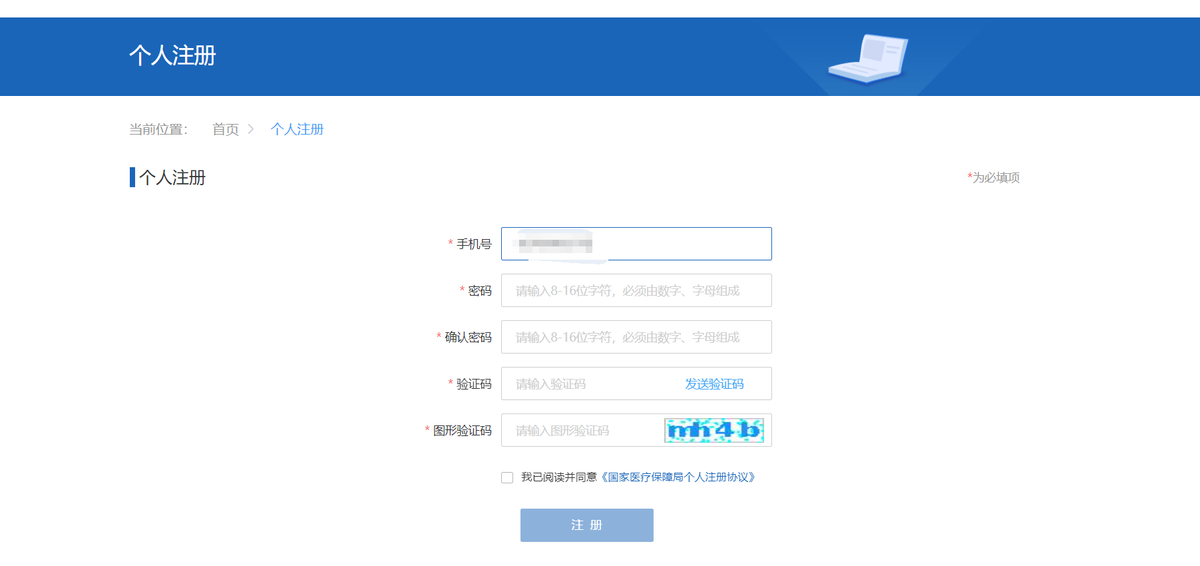Tick the agreement checkbox 我已阅读并同意

pyautogui.click(x=507, y=478)
